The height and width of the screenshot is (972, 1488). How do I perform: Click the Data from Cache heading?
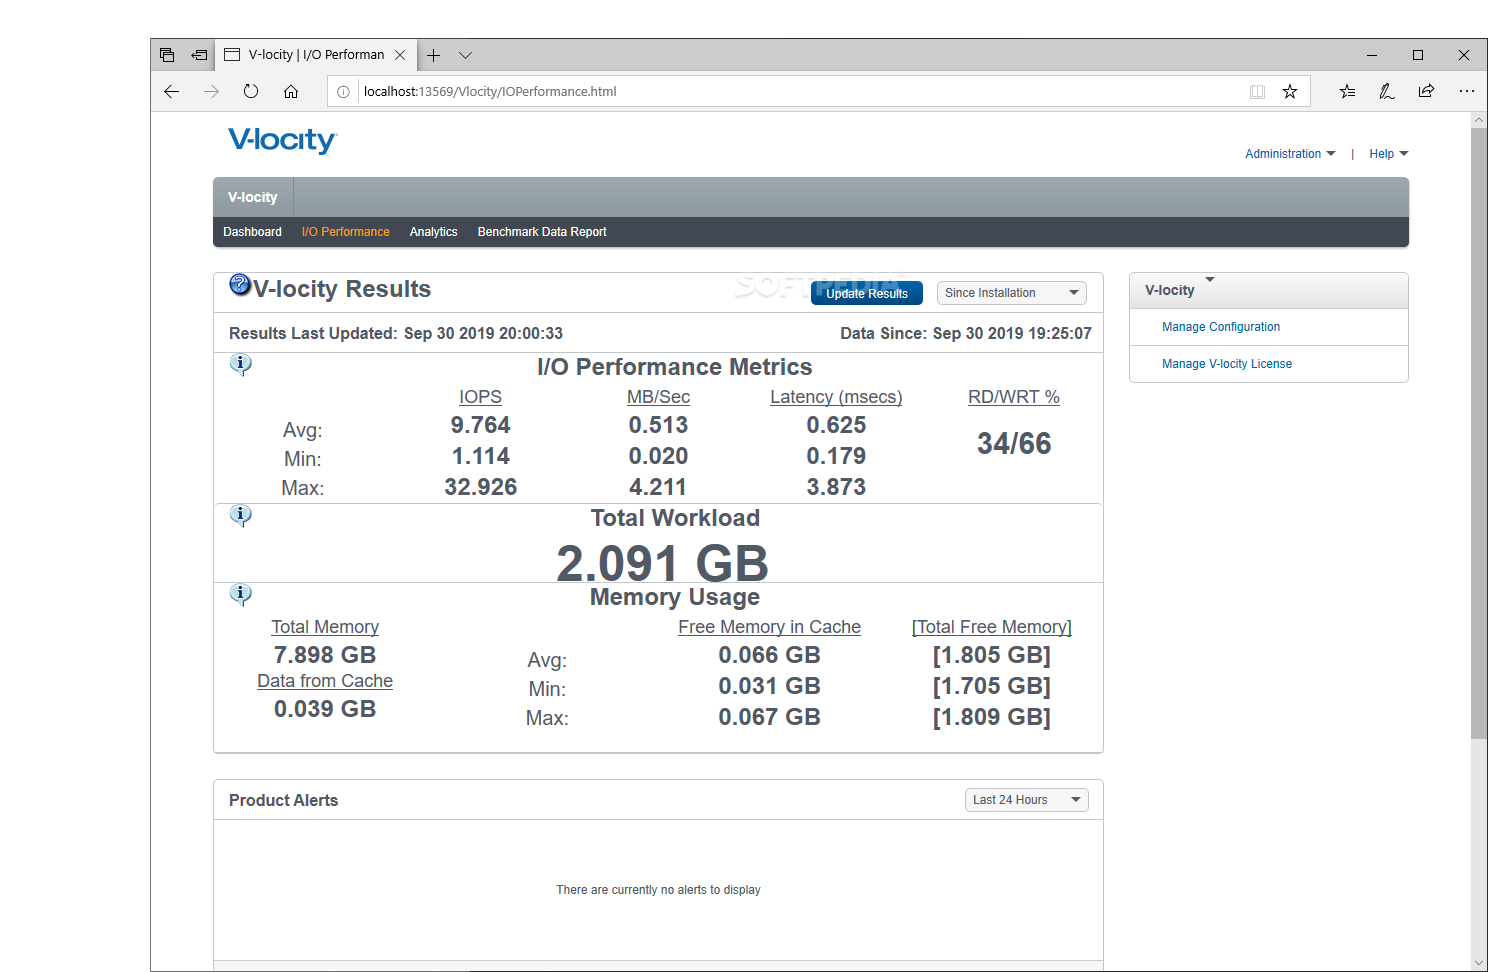325,681
